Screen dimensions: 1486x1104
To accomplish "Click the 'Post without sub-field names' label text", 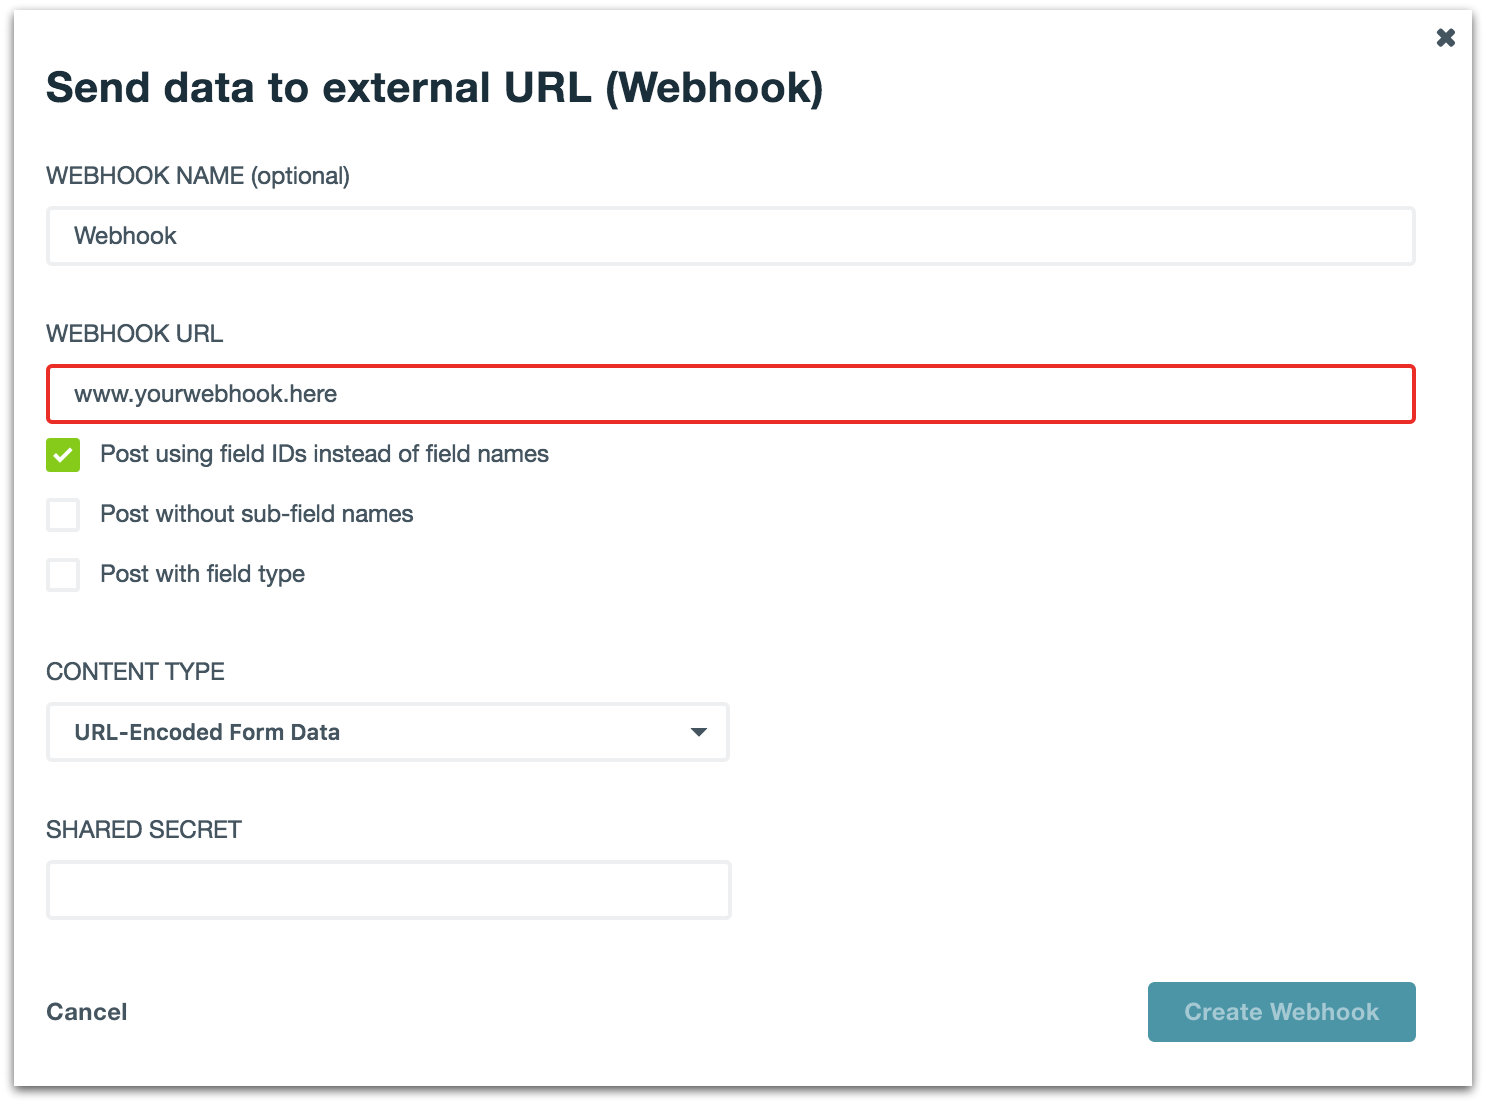I will click(256, 514).
